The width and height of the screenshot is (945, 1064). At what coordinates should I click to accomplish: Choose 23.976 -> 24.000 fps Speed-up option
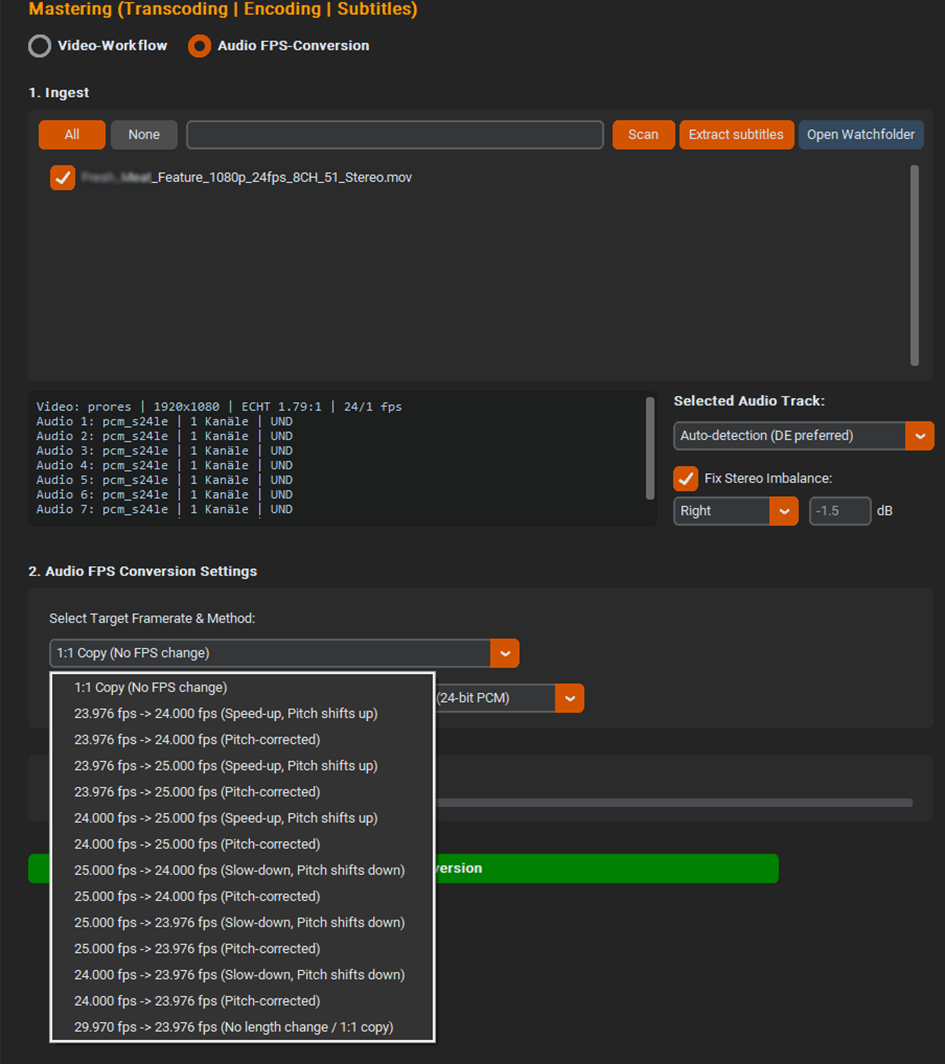[243, 713]
